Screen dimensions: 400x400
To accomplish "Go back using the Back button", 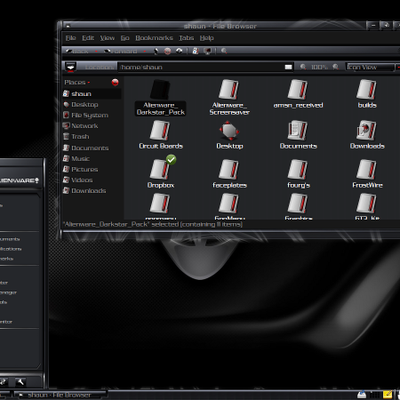I will (77, 51).
